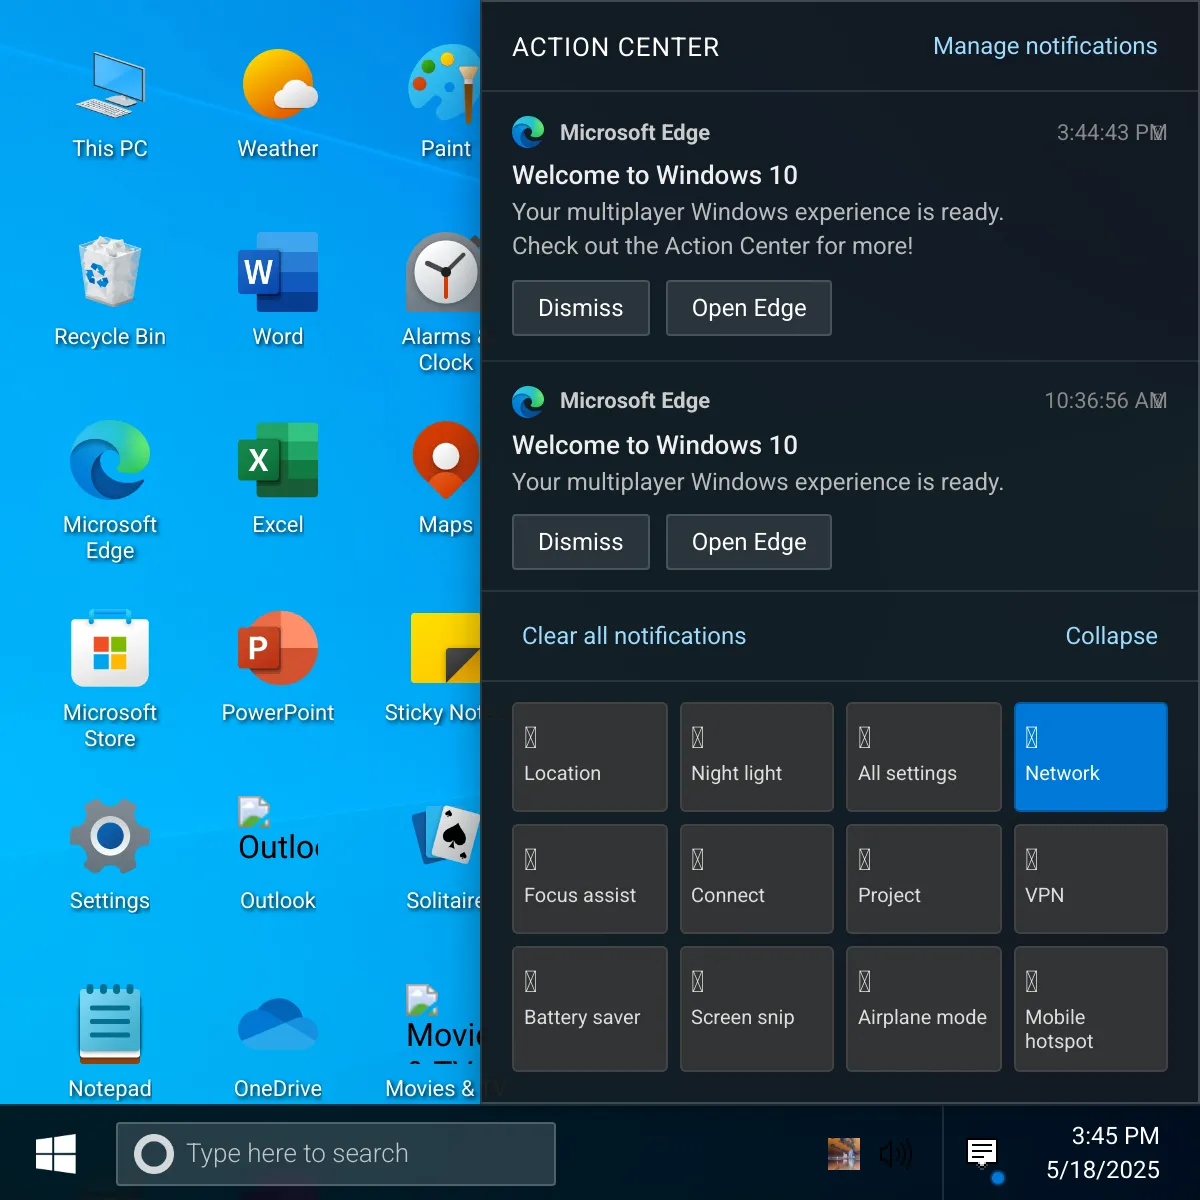This screenshot has width=1200, height=1200.
Task: Open the Alarms & Clock icon
Action: click(x=442, y=304)
